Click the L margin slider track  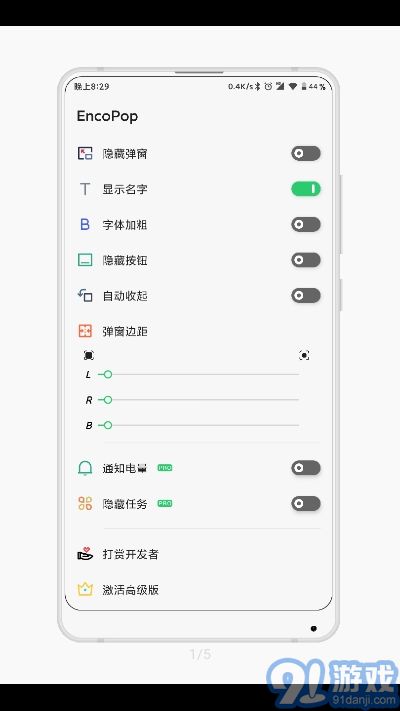coord(199,375)
